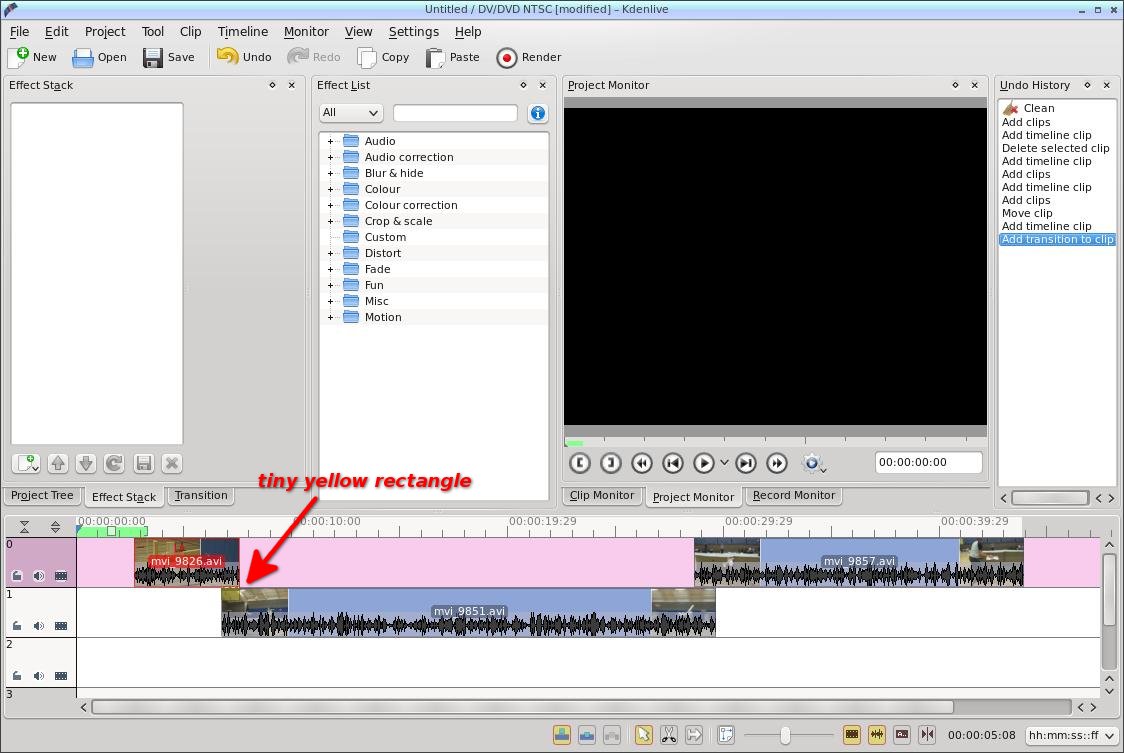Viewport: 1124px width, 753px height.
Task: Select the razor (scissors) tool
Action: click(x=669, y=734)
